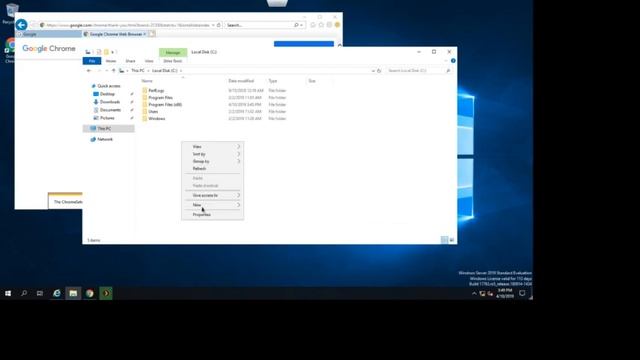Expand arrow next to New entry
Viewport: 640px width, 360px height.
[239, 205]
